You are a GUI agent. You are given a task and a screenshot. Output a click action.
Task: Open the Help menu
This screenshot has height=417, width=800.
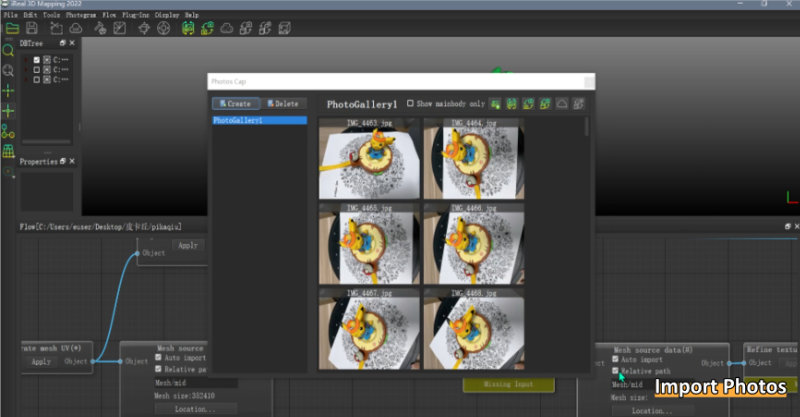[x=192, y=15]
